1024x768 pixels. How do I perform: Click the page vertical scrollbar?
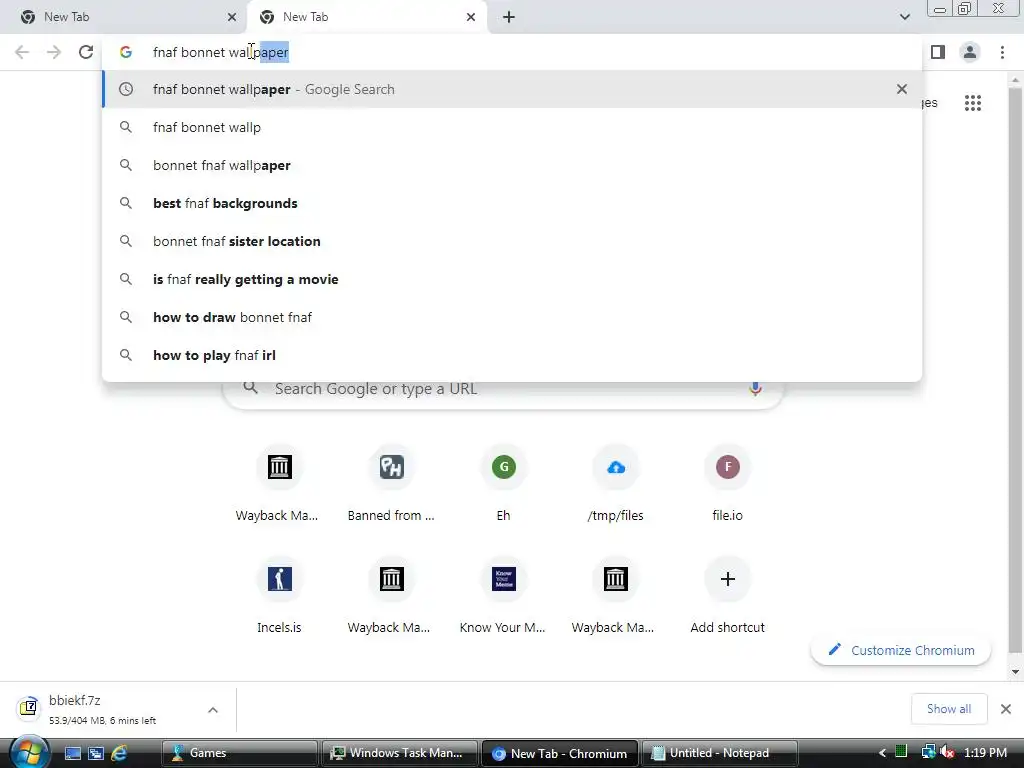1015,372
